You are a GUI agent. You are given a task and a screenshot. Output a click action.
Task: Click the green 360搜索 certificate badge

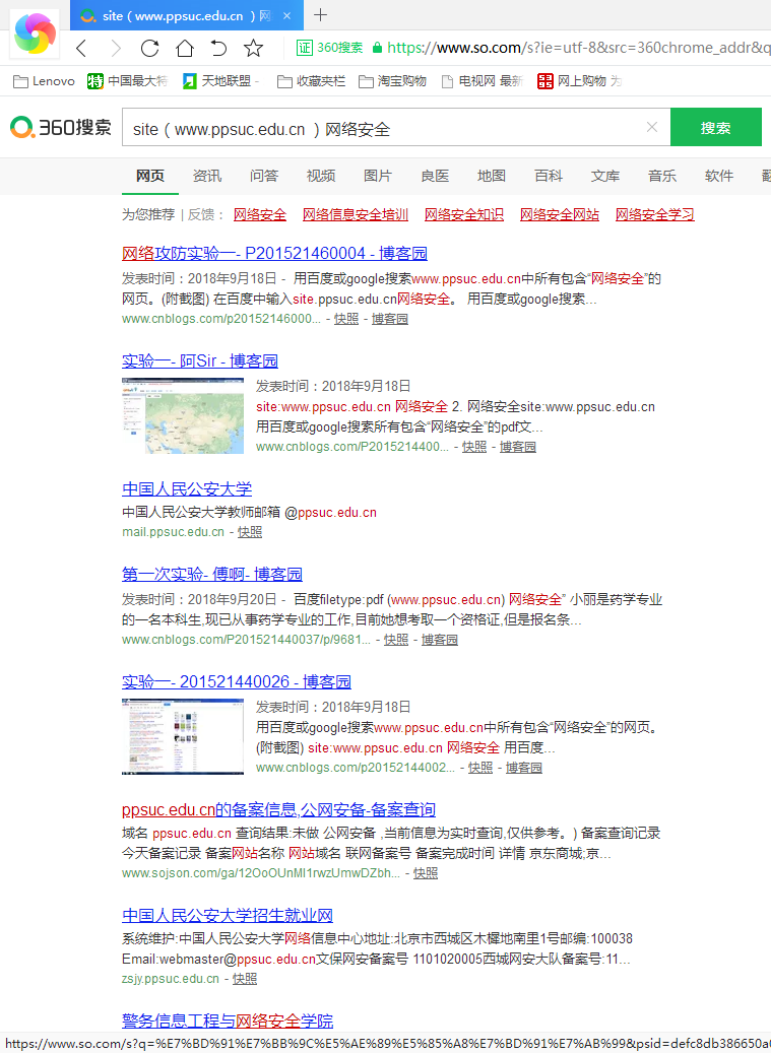point(330,48)
